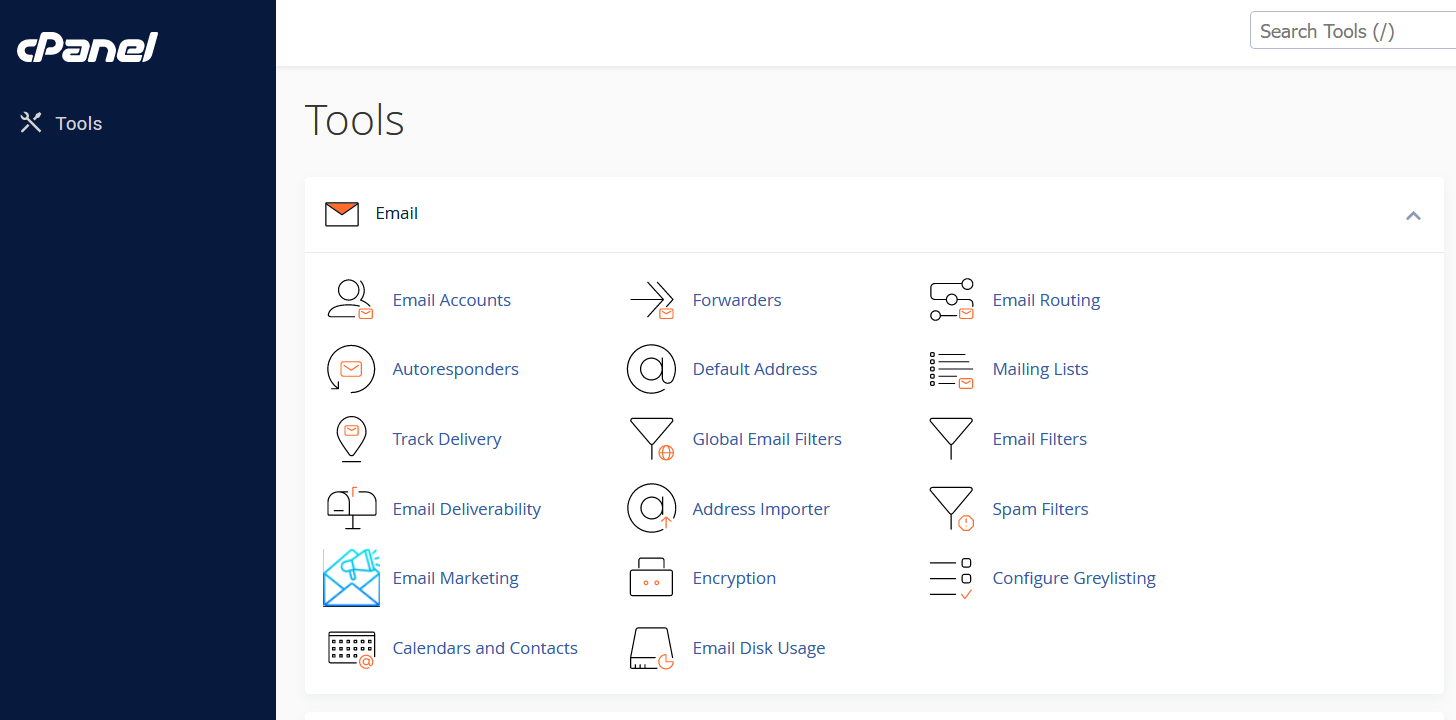Click the Tools page heading
The width and height of the screenshot is (1456, 720).
coord(355,120)
